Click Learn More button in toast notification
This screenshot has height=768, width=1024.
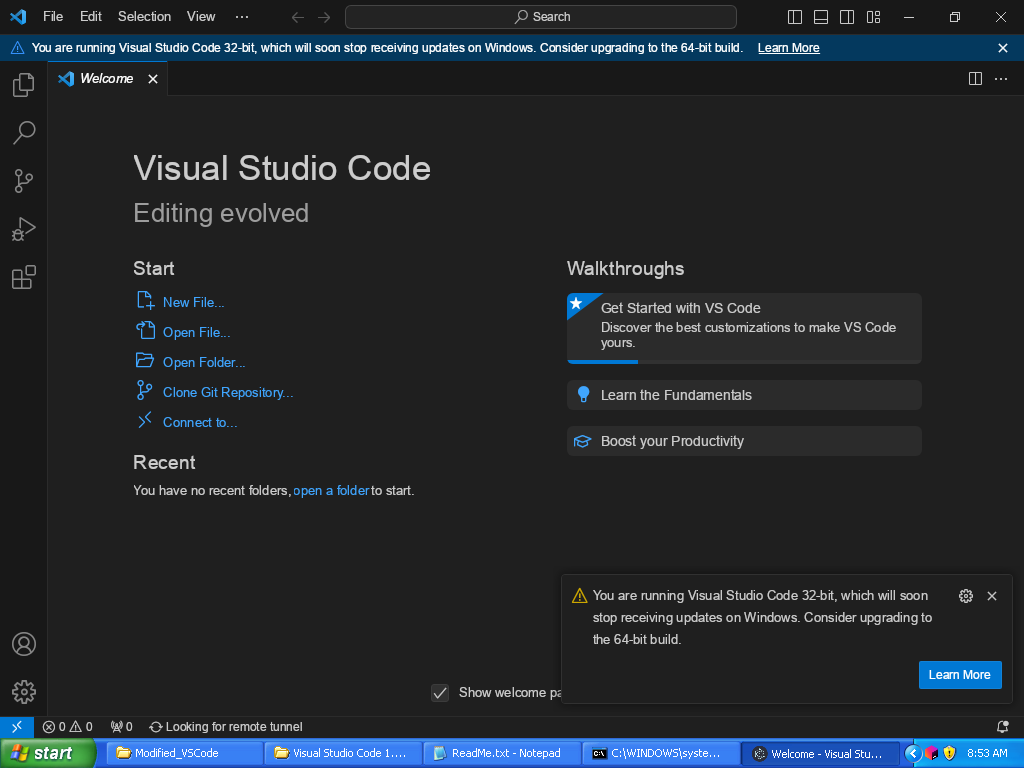point(960,675)
